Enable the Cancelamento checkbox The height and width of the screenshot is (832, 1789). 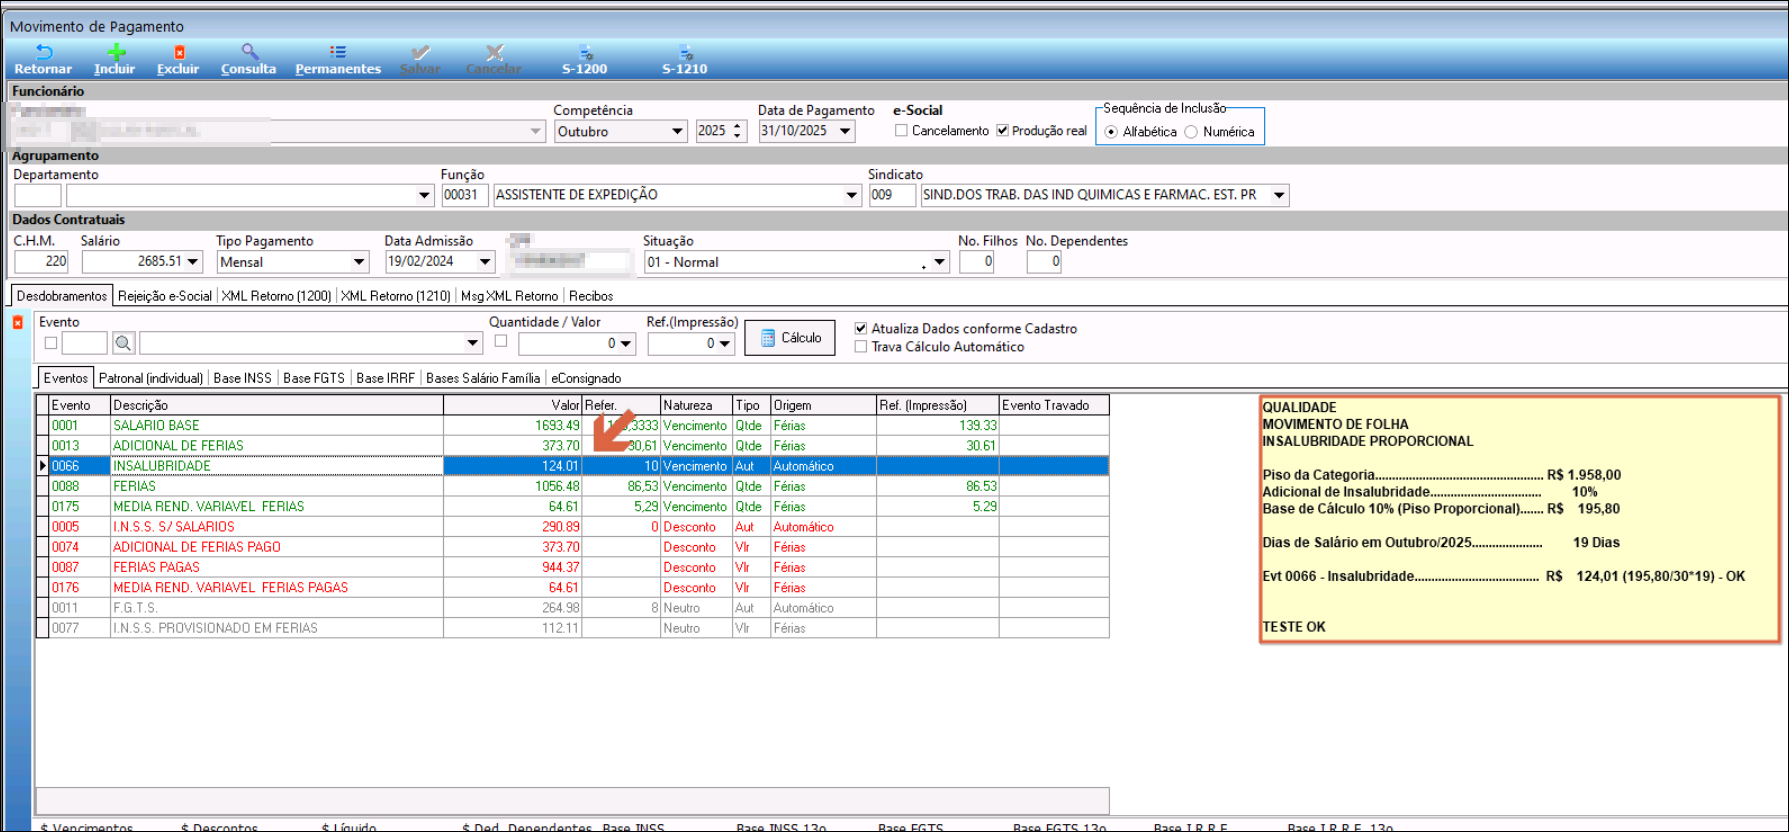tap(902, 131)
